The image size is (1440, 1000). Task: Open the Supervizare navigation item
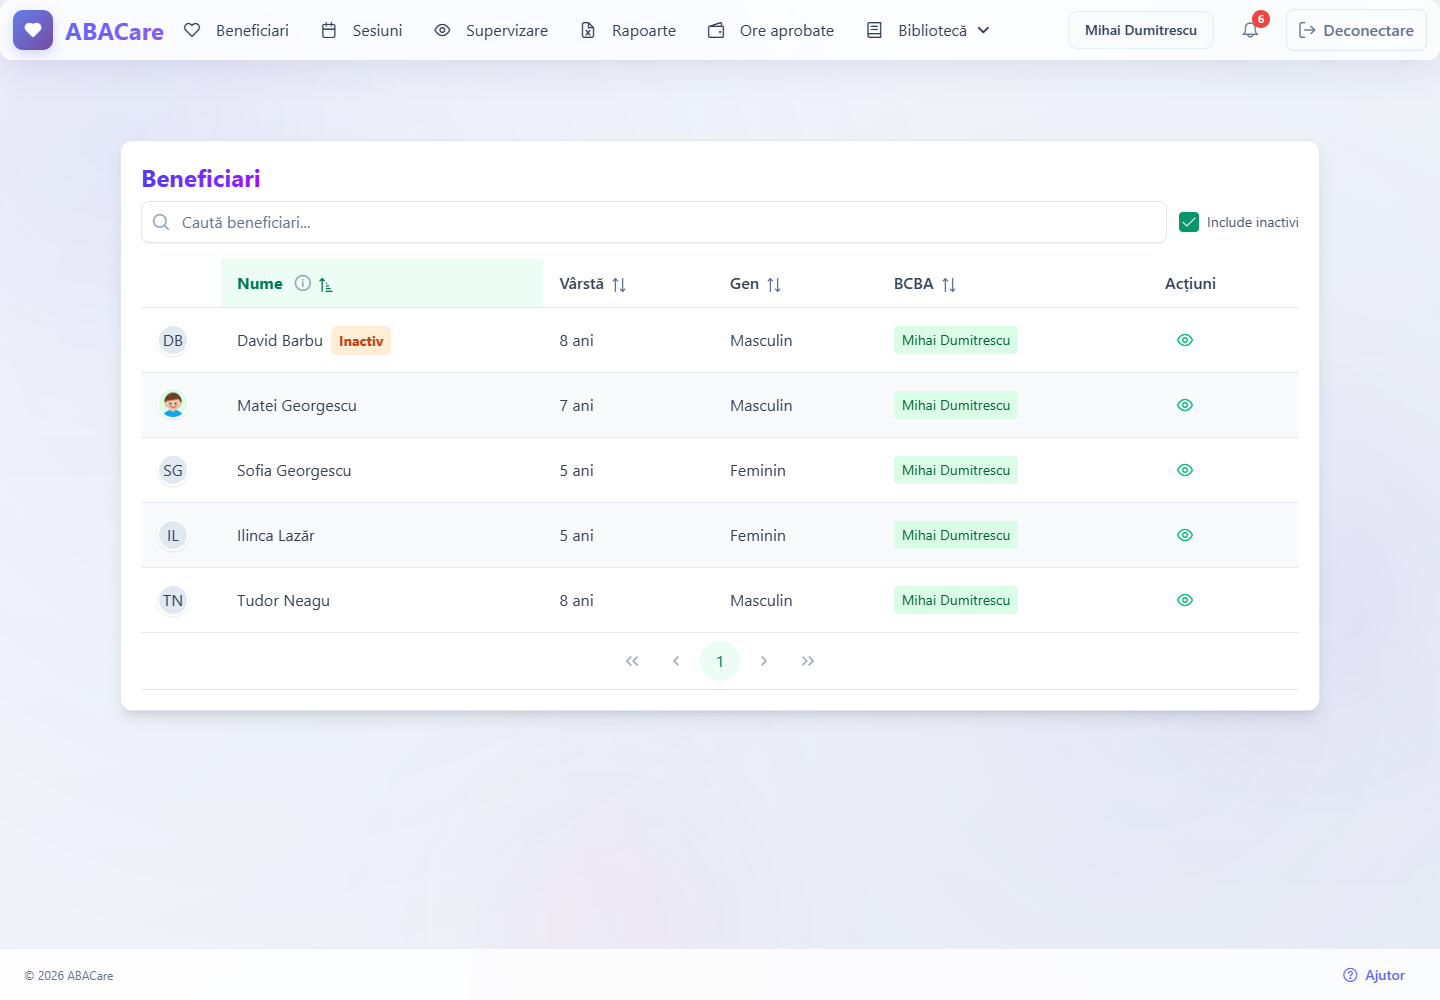(491, 30)
